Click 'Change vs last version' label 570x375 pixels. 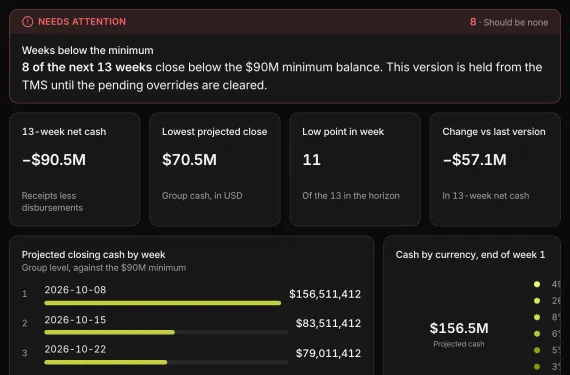[x=494, y=132]
